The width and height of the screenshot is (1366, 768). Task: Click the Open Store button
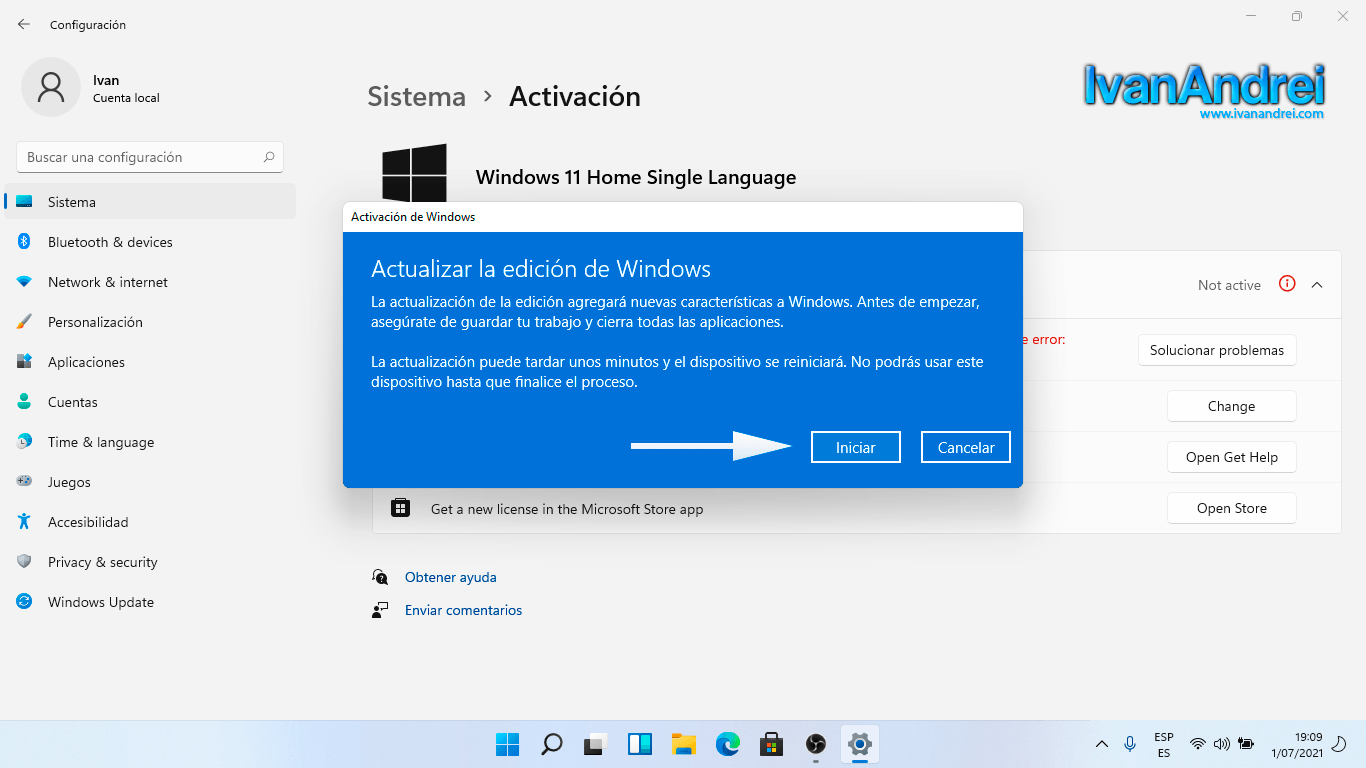tap(1231, 508)
